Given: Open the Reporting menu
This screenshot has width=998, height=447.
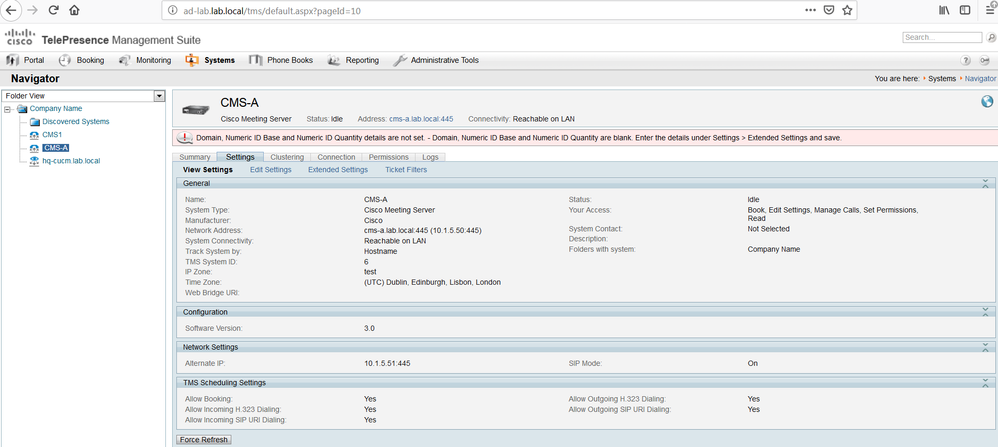Looking at the screenshot, I should click(353, 60).
